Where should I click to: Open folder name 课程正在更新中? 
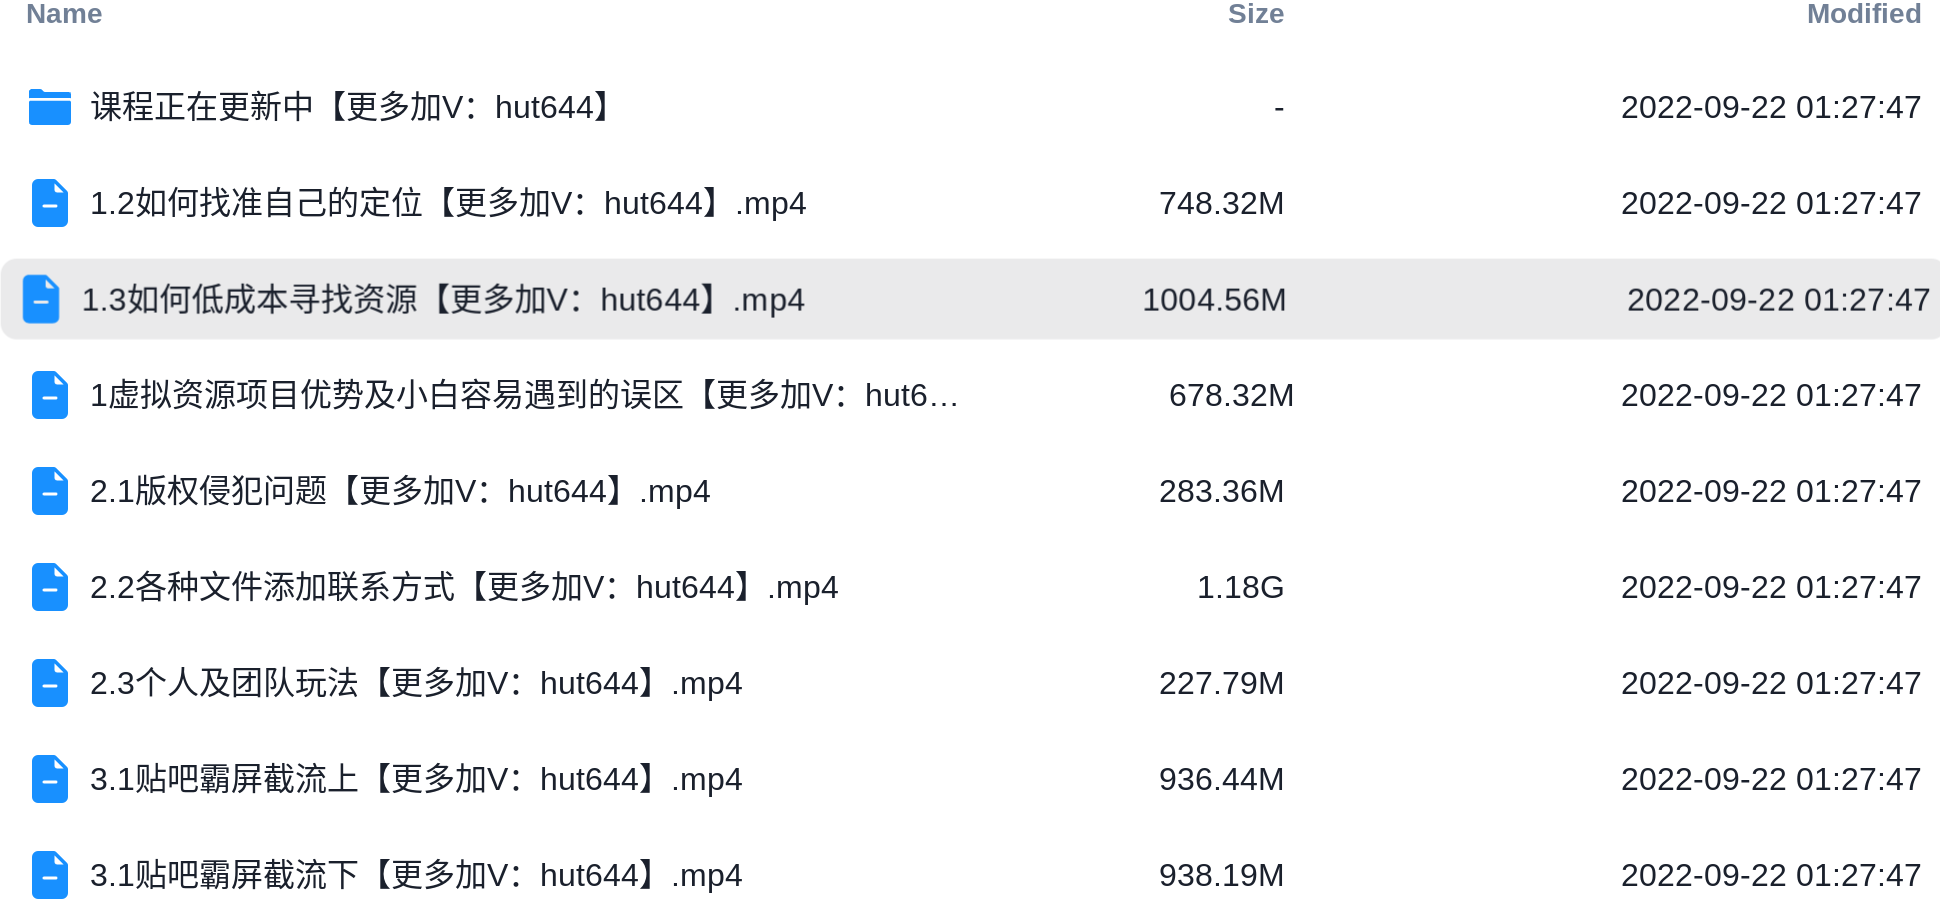[x=353, y=107]
